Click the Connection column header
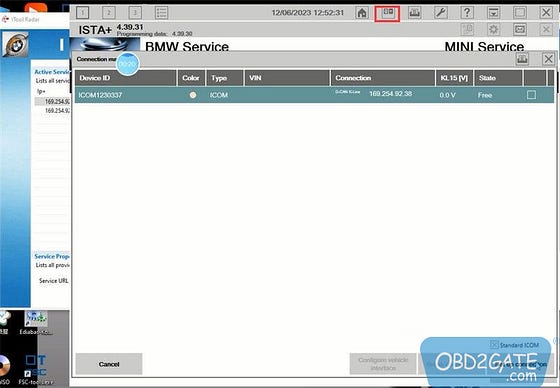 382,78
